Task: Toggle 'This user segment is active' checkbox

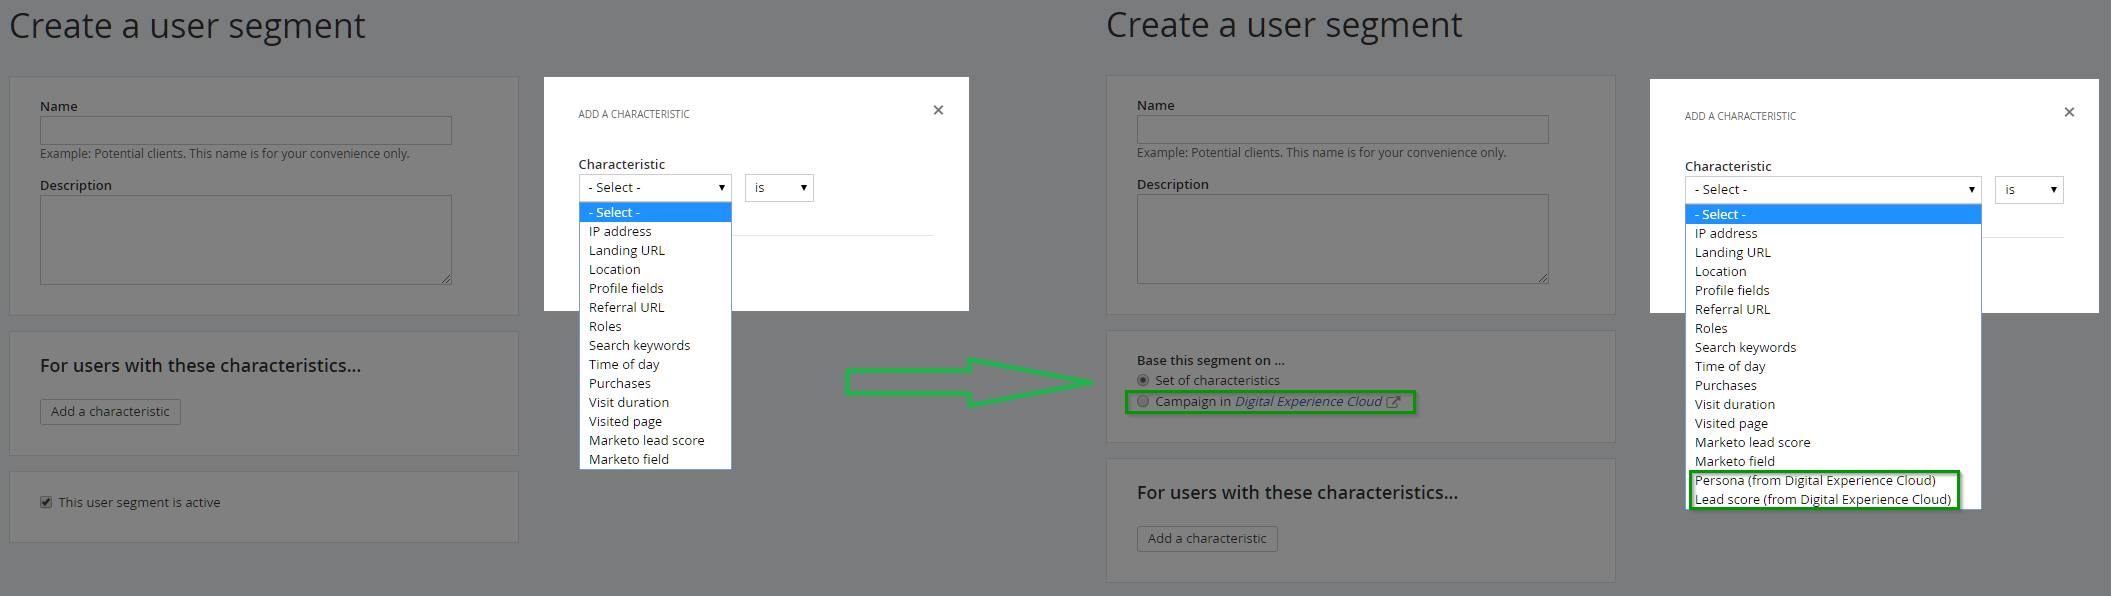Action: click(46, 502)
